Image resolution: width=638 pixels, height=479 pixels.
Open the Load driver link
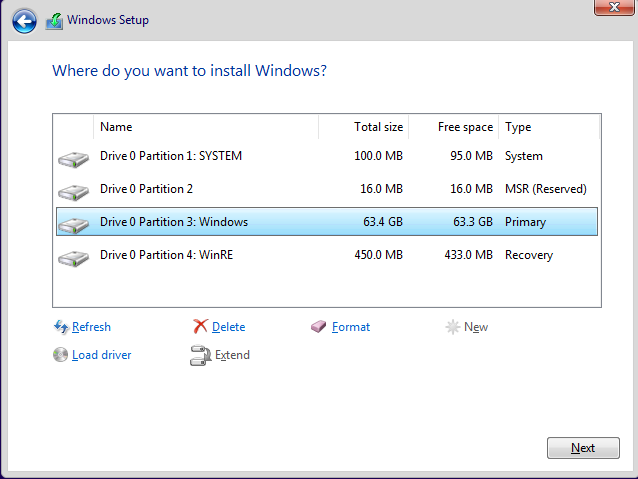pyautogui.click(x=101, y=355)
